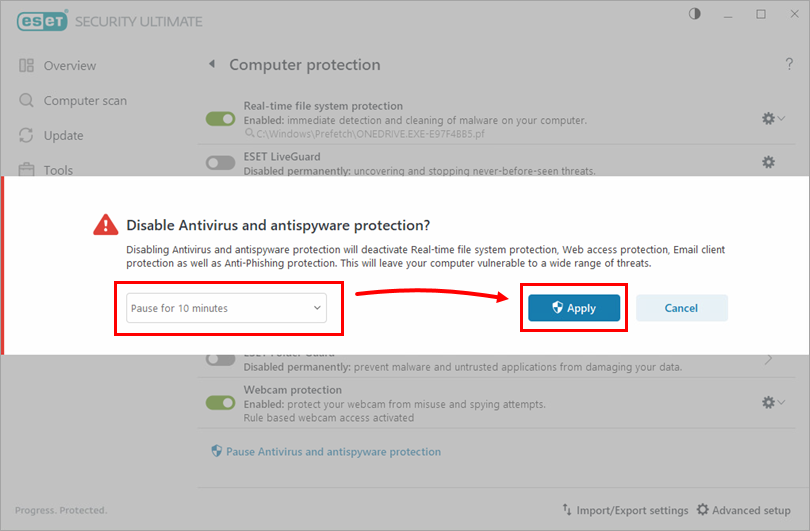Click the Import/Export settings arrows icon
Viewport: 810px width, 531px height.
pyautogui.click(x=567, y=510)
